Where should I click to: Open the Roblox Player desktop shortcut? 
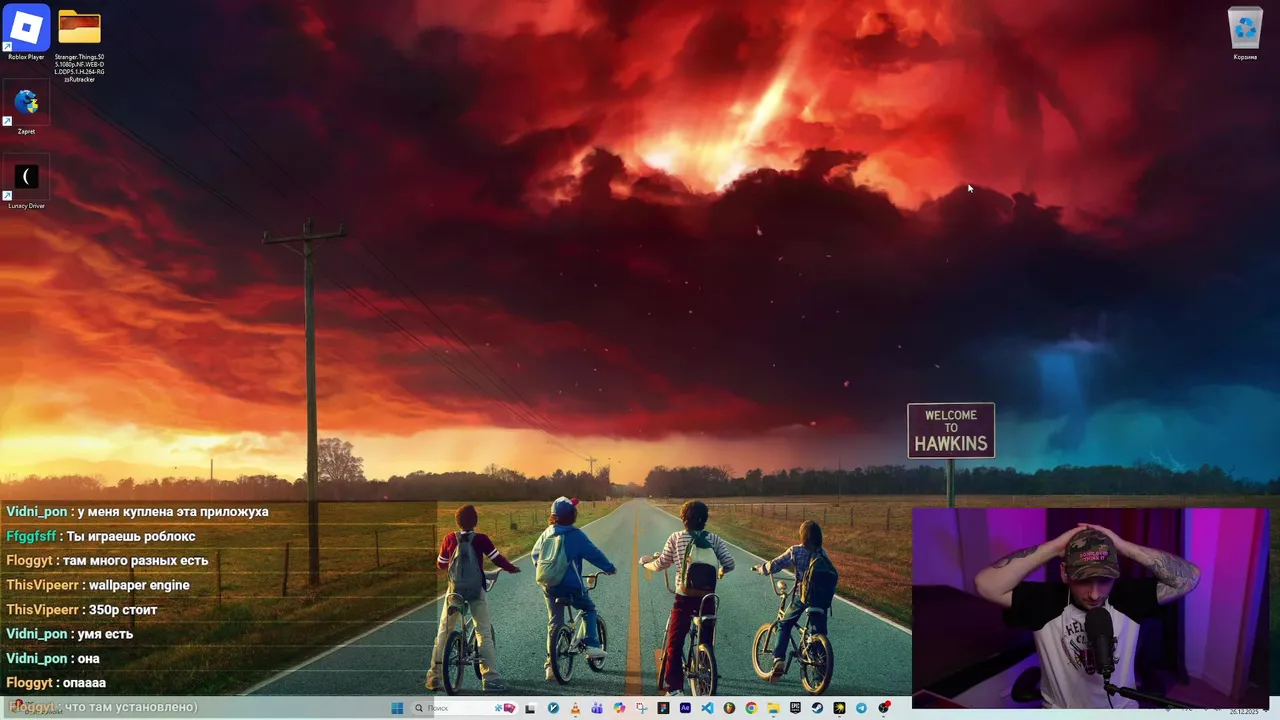26,33
